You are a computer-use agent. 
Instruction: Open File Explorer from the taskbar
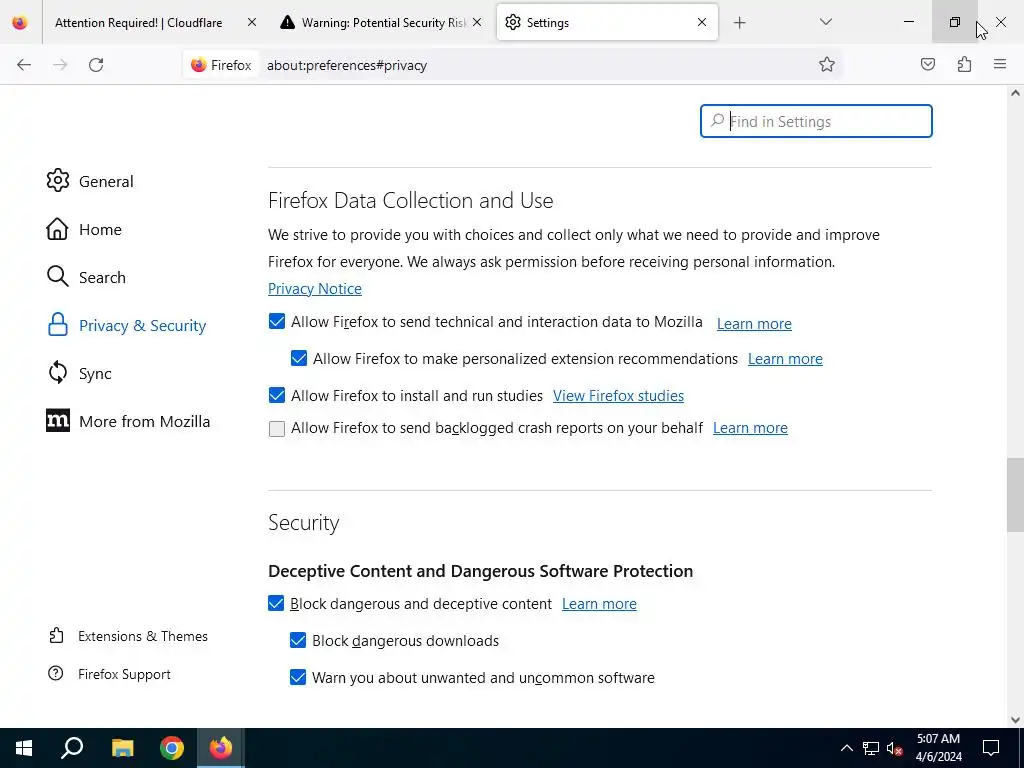122,748
